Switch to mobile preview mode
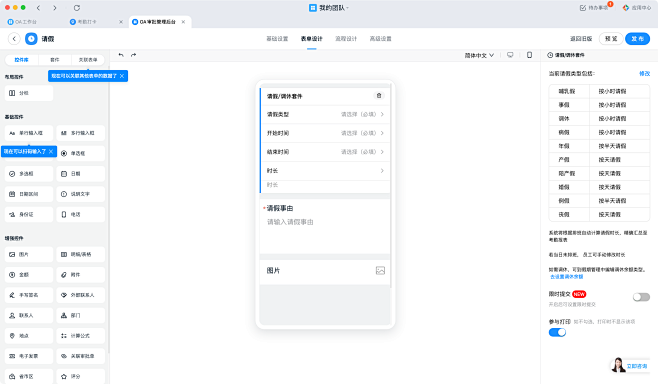Screen dimensions: 658x384 [530, 55]
